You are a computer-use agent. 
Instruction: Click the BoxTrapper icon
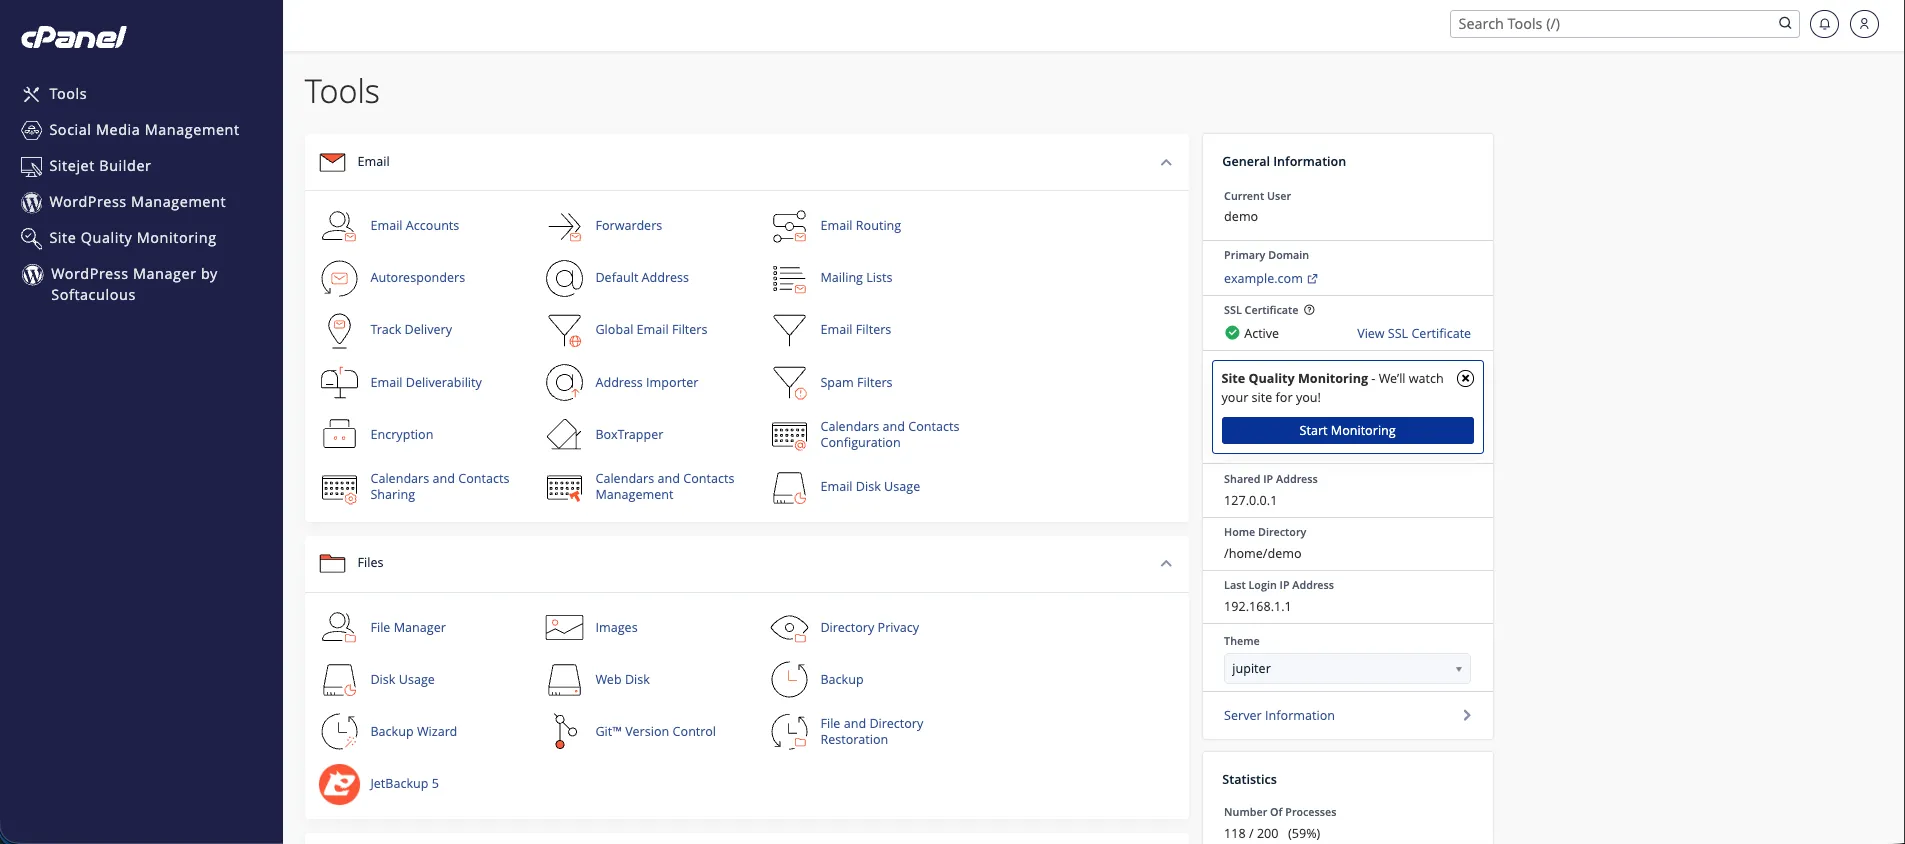point(564,434)
